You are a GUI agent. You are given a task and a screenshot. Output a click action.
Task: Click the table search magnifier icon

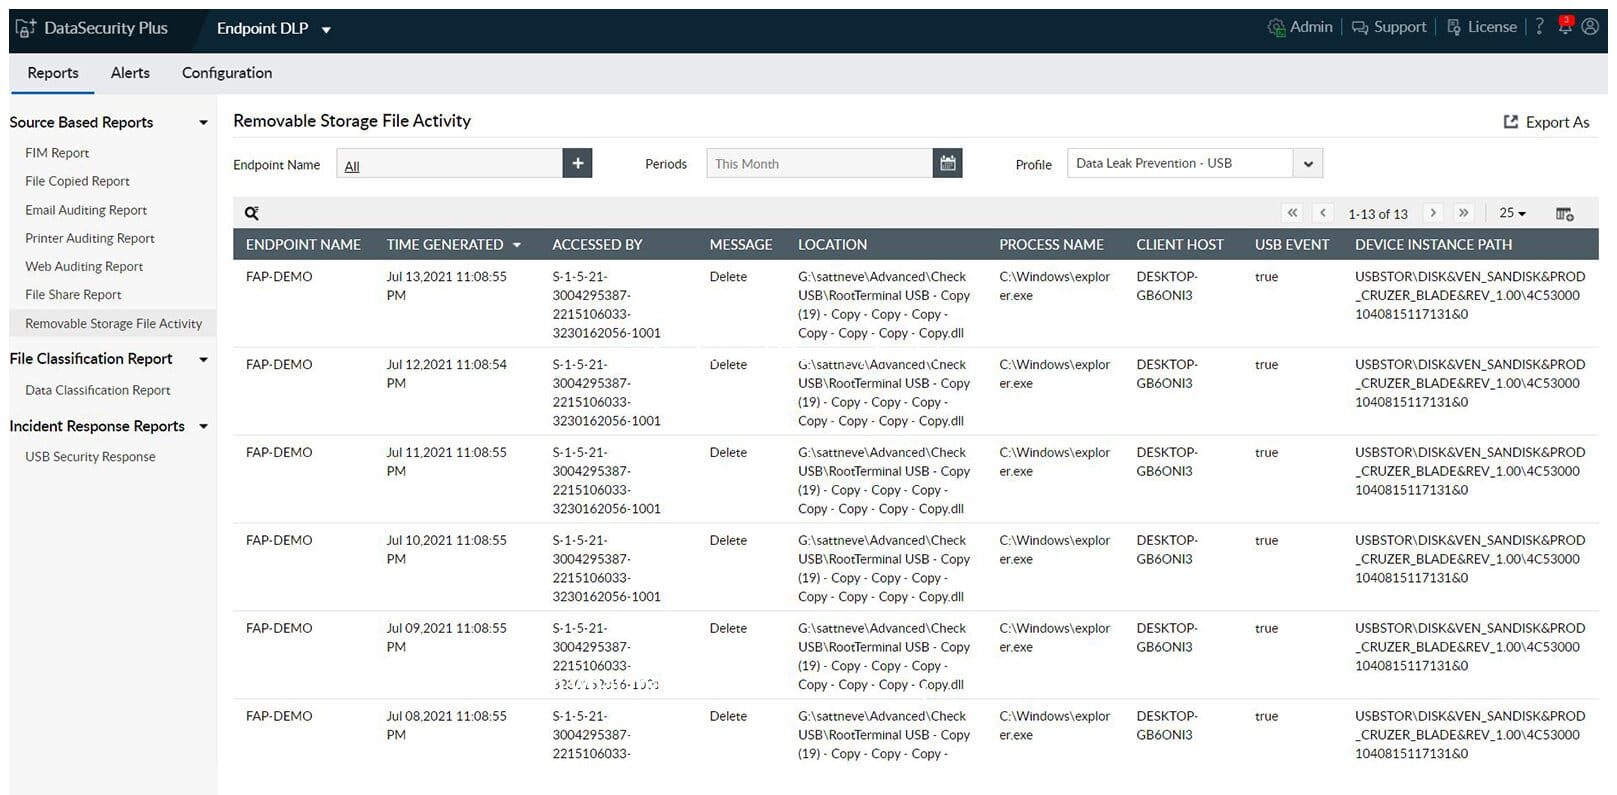pyautogui.click(x=252, y=213)
